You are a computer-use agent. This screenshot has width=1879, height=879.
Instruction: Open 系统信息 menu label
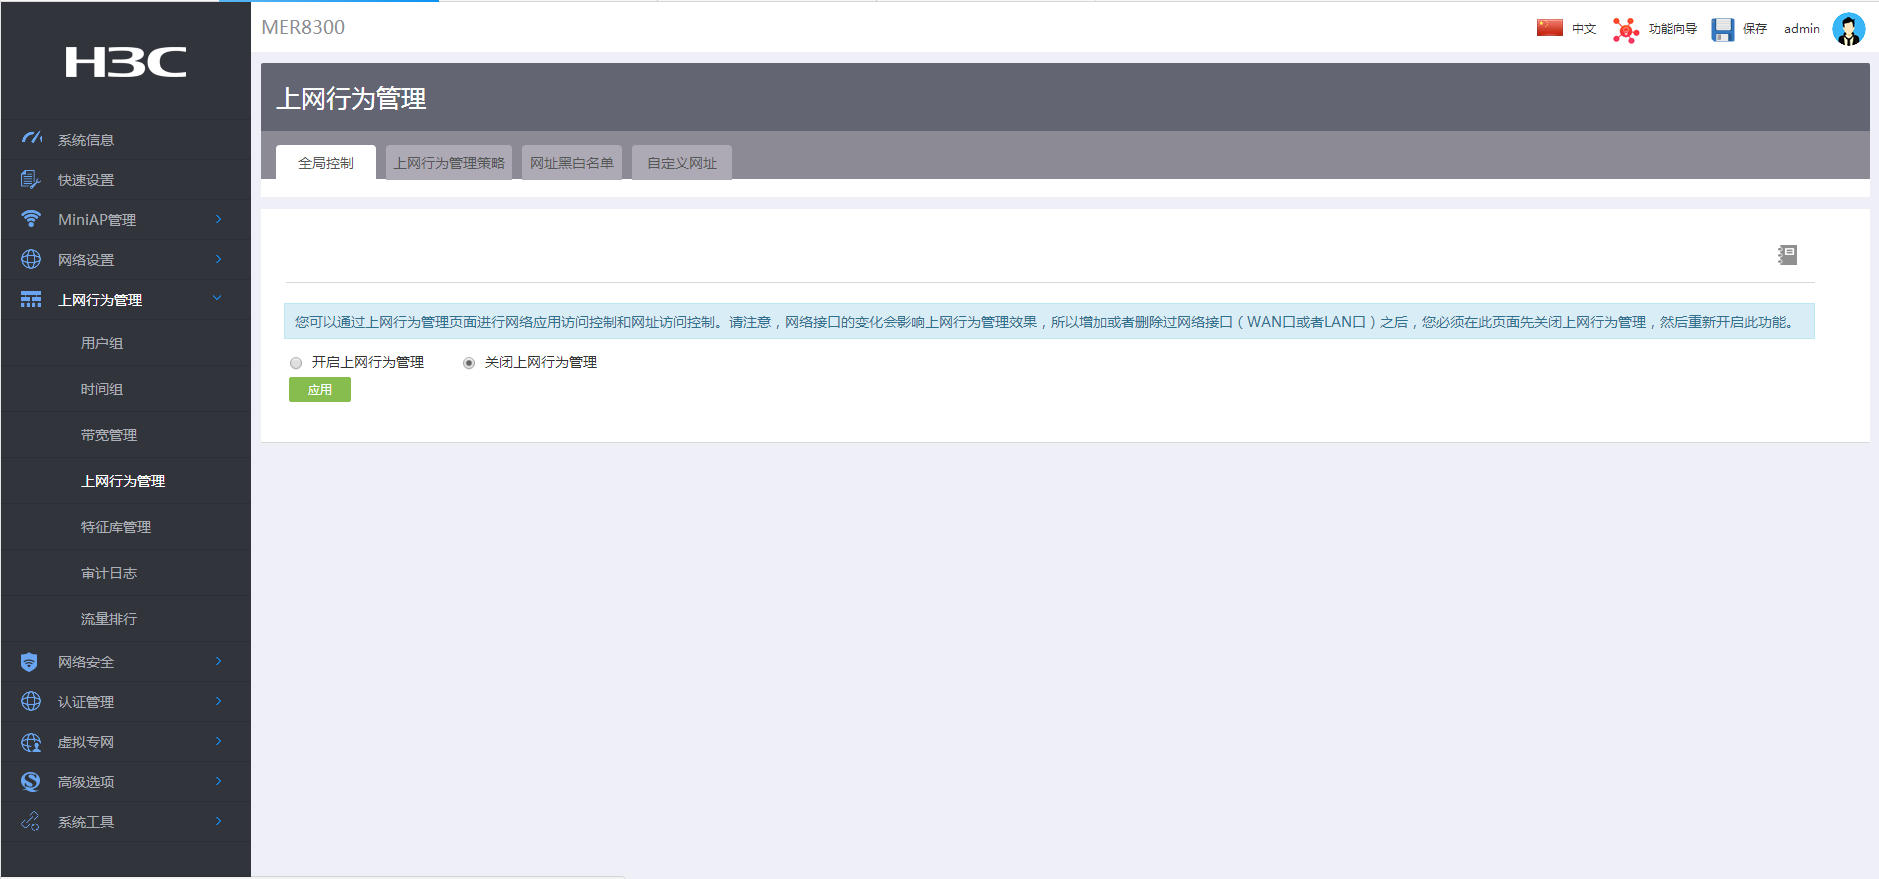86,140
